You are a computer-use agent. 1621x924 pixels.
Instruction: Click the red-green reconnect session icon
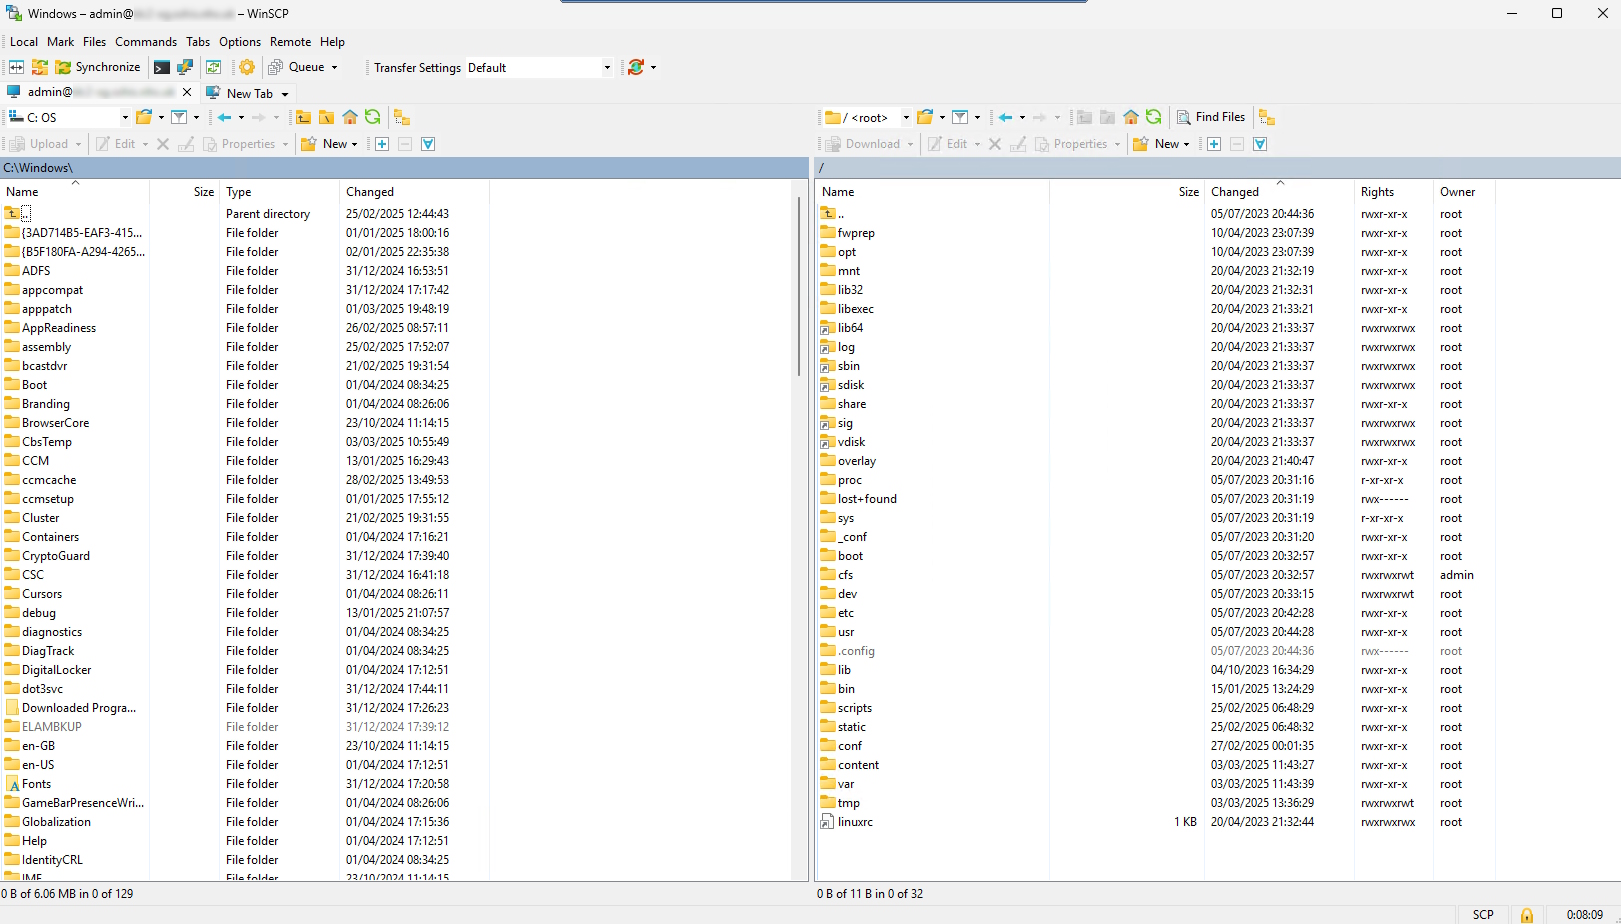pos(636,67)
